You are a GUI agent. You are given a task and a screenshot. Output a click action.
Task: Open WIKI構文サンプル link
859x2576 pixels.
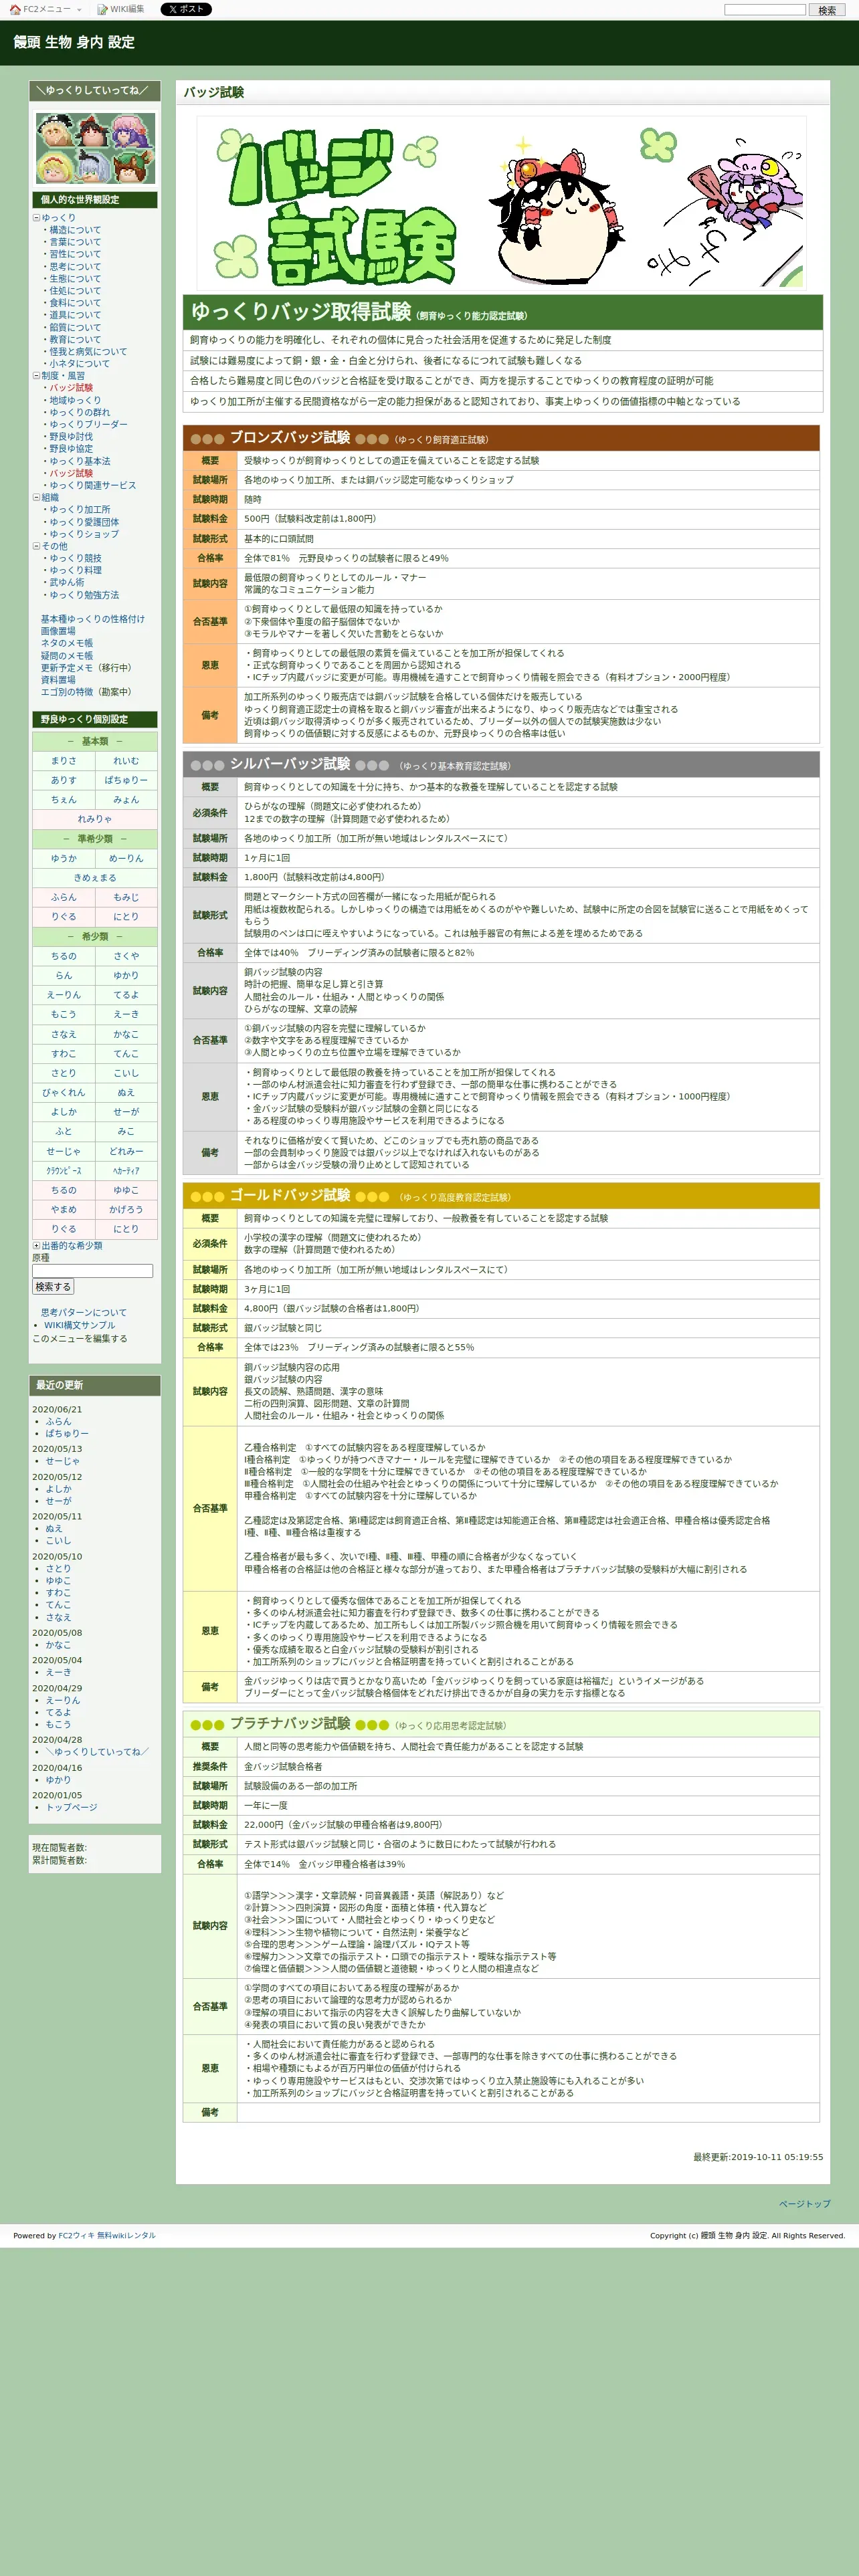[79, 1326]
